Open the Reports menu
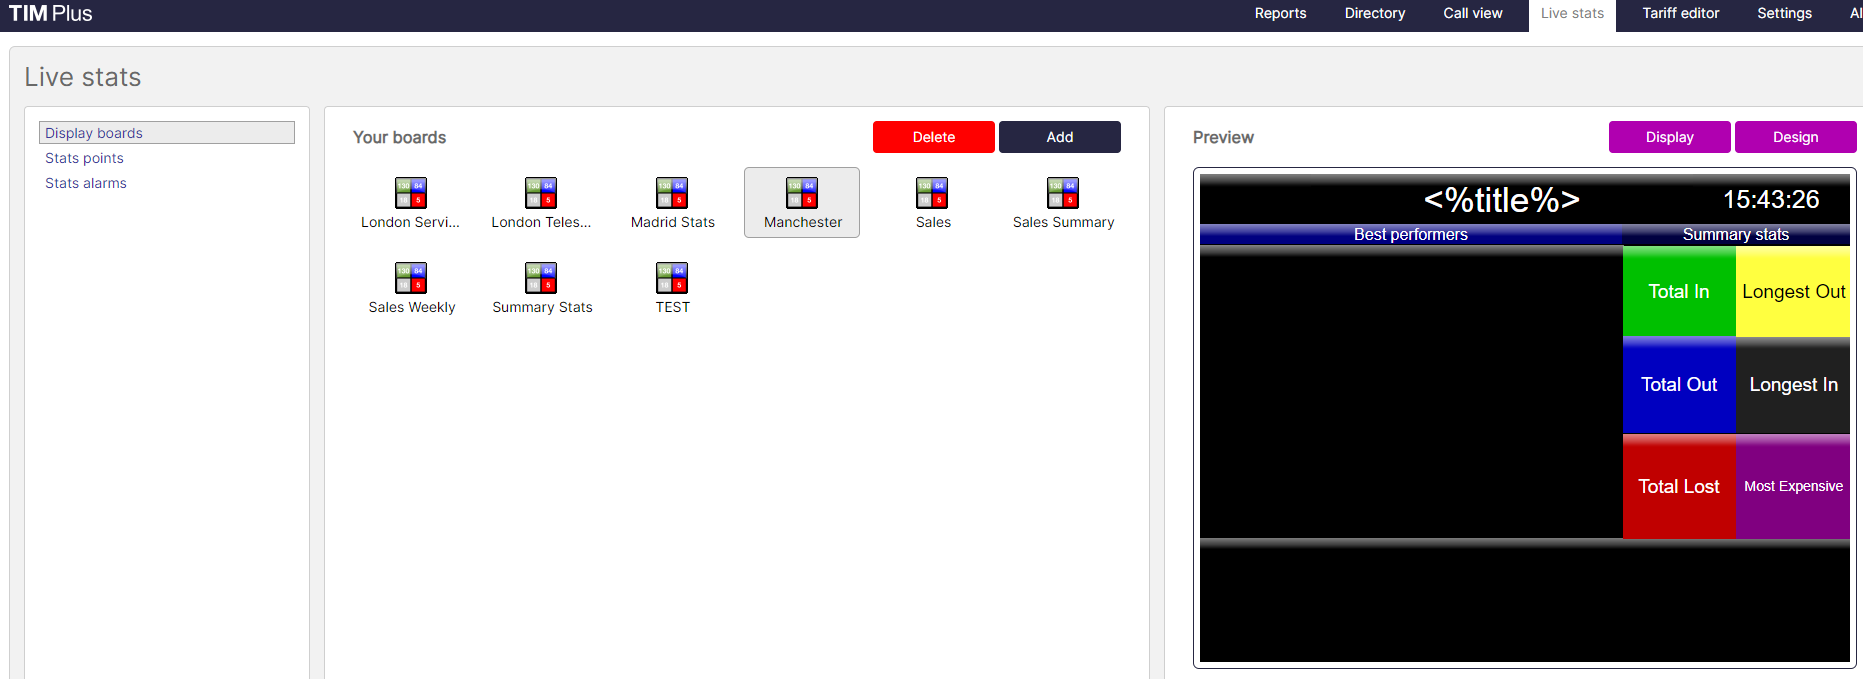1863x679 pixels. coord(1280,14)
